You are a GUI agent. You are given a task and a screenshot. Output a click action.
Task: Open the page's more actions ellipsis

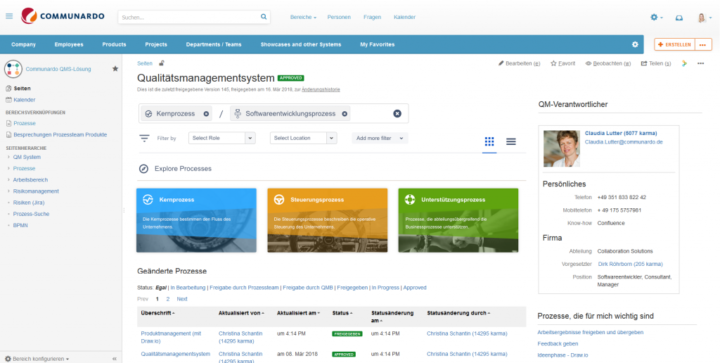click(x=701, y=63)
